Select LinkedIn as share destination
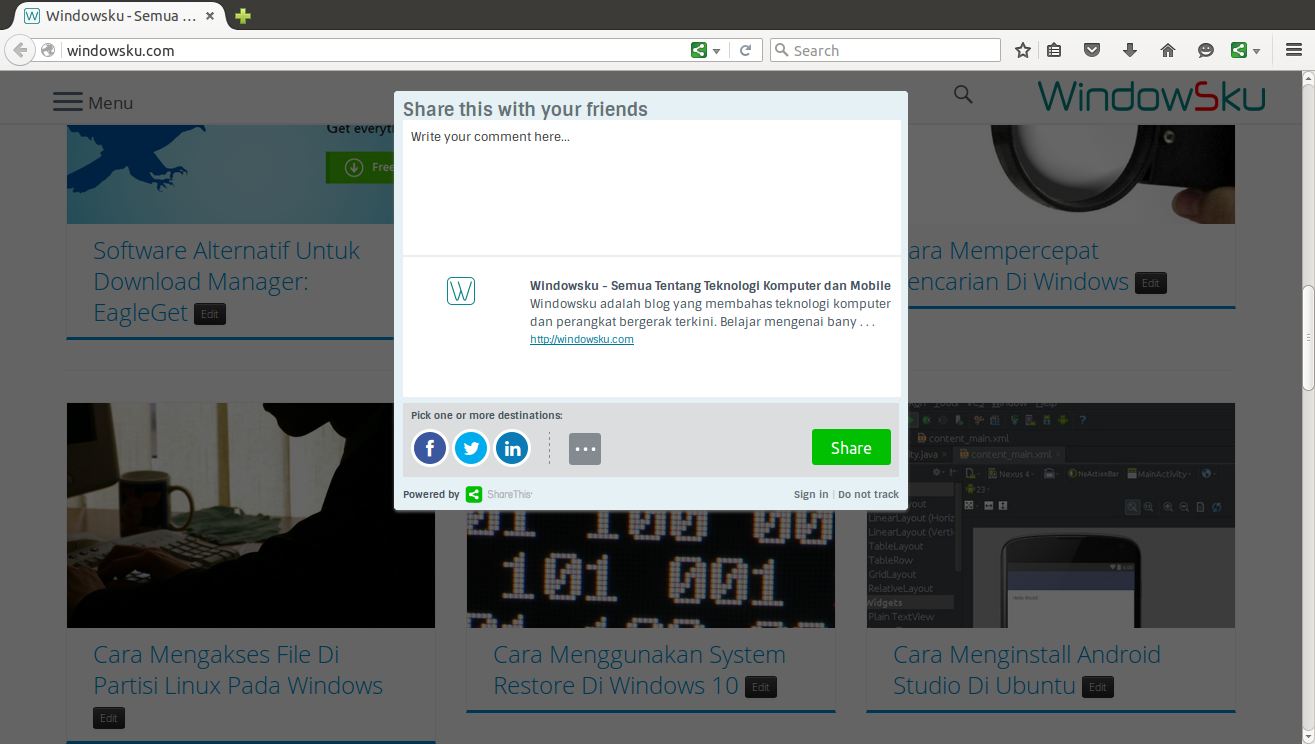 512,448
